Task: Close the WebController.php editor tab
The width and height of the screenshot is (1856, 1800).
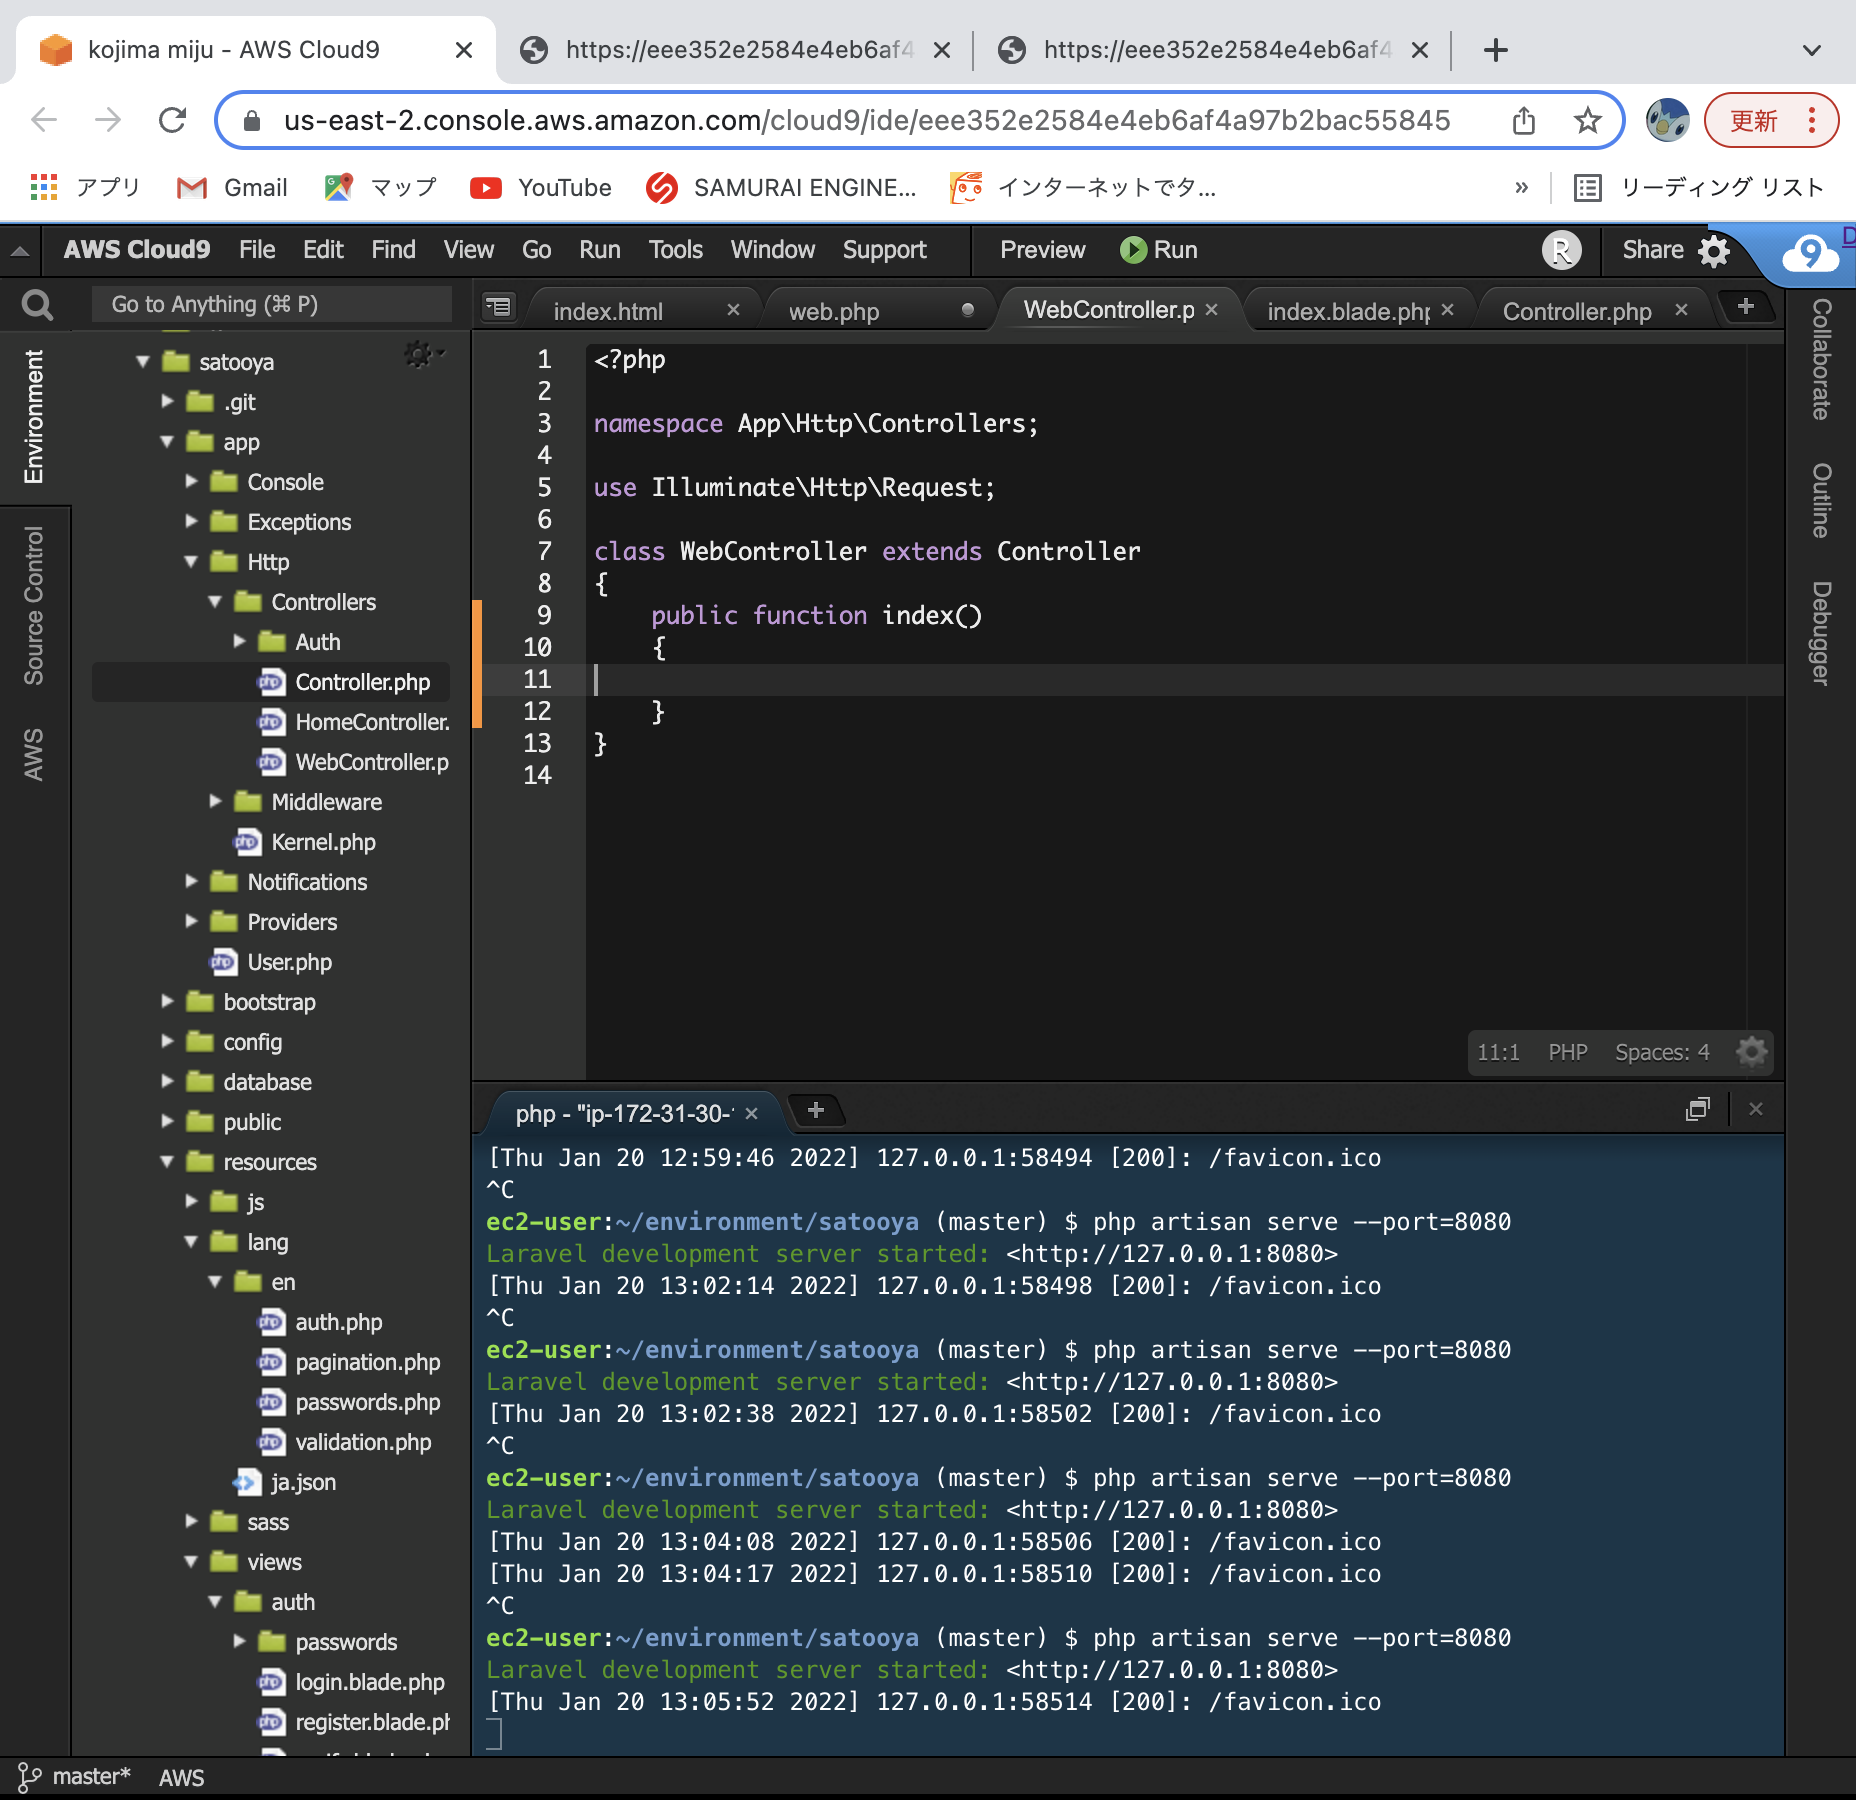Action: (x=1211, y=310)
